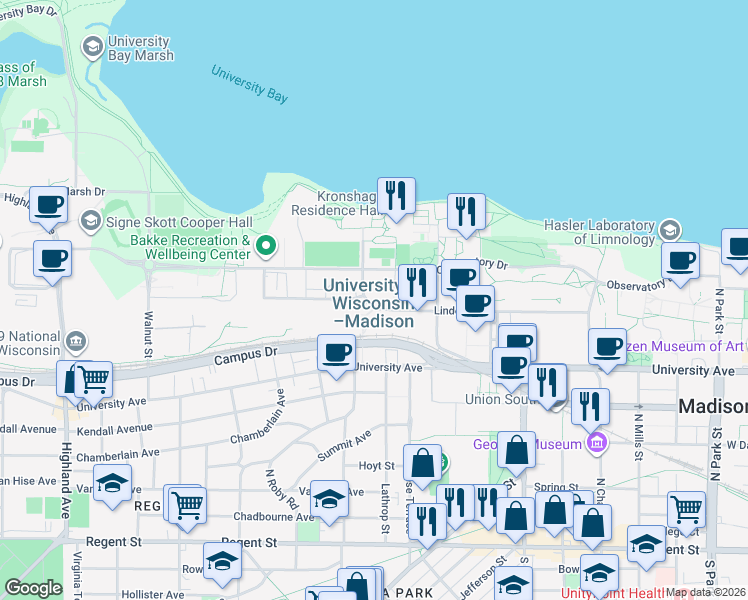Select shopping bag marker beside Hoyt St
Viewport: 748px width, 600px height.
(x=422, y=463)
